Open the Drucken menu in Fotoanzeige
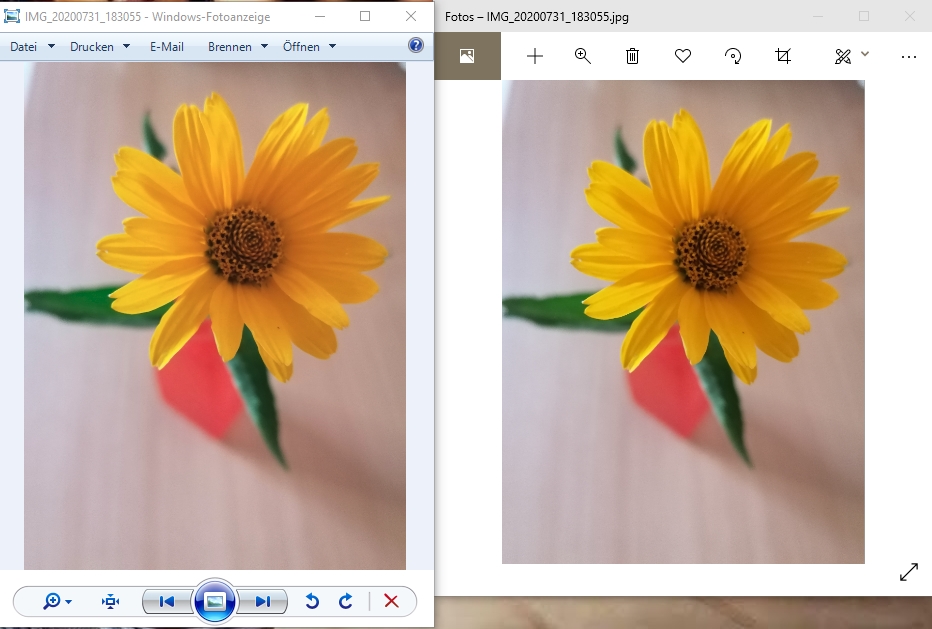Screen dimensions: 932x629 [92, 46]
